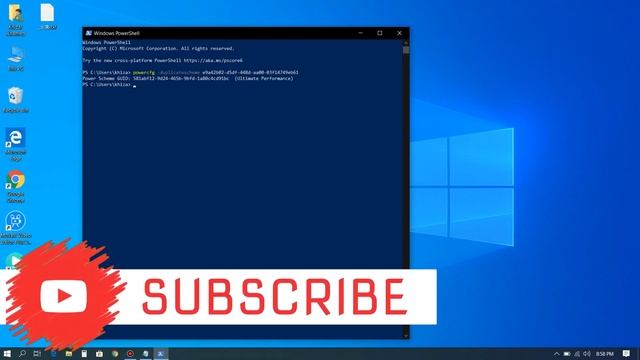
Task: Click the Microsoft copyright notice line
Action: [158, 48]
